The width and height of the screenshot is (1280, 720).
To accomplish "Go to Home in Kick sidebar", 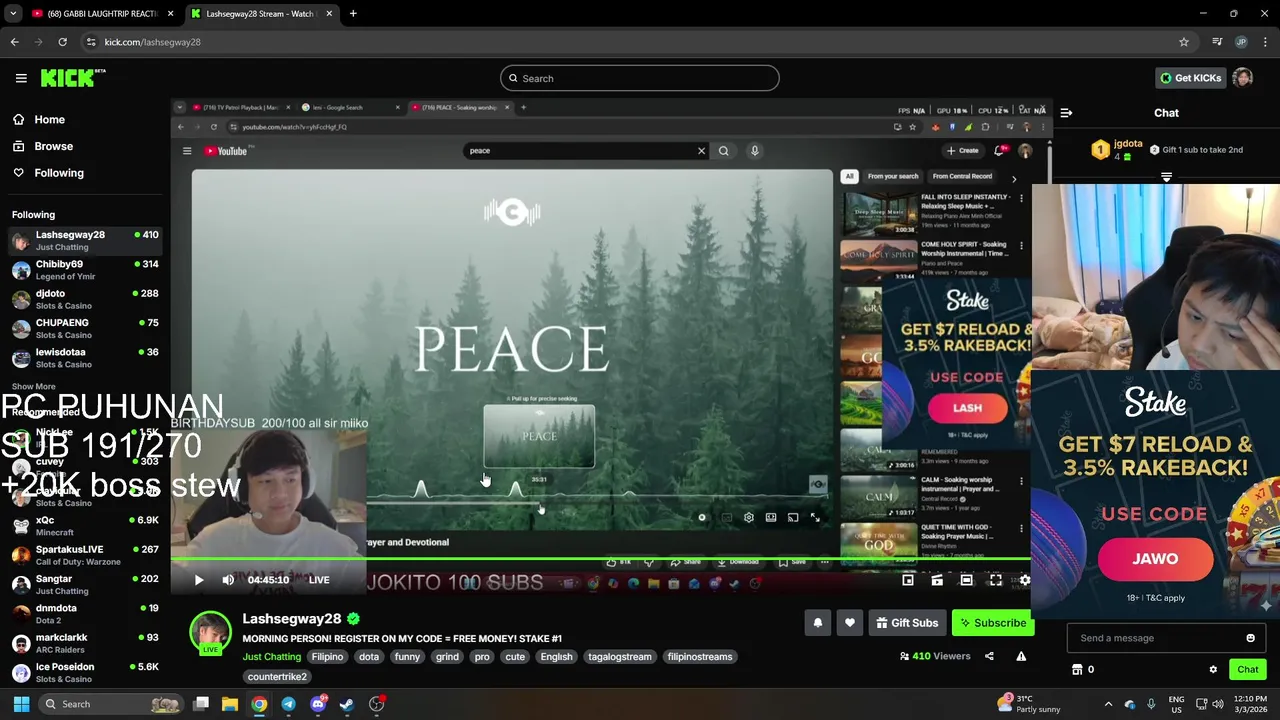I will click(x=39, y=119).
